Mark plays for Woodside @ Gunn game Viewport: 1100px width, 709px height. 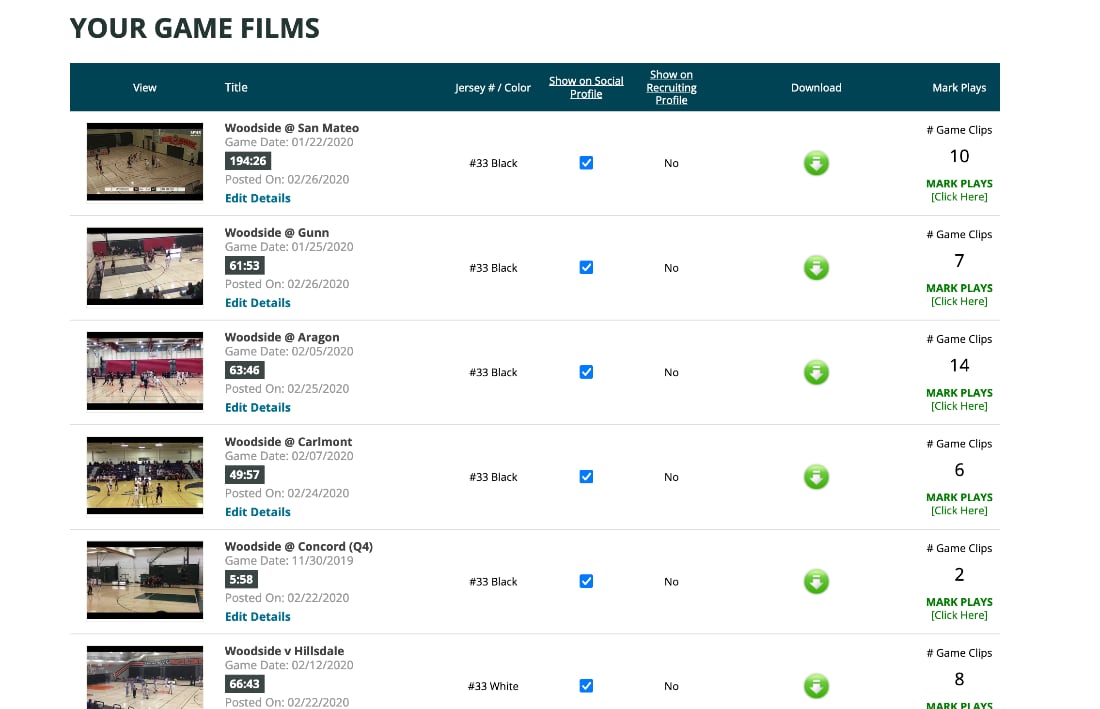pyautogui.click(x=959, y=294)
